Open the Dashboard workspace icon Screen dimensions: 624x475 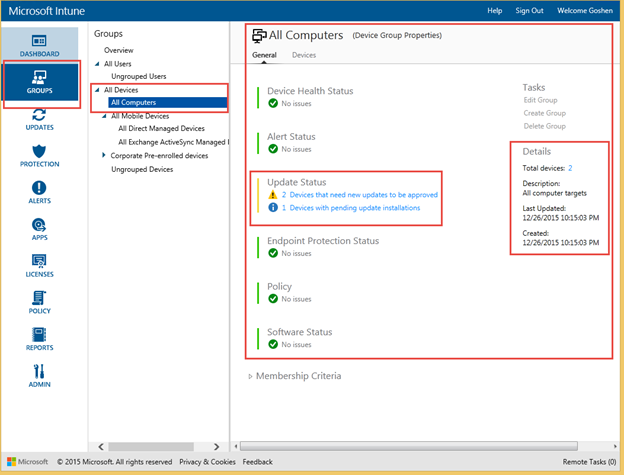point(39,41)
